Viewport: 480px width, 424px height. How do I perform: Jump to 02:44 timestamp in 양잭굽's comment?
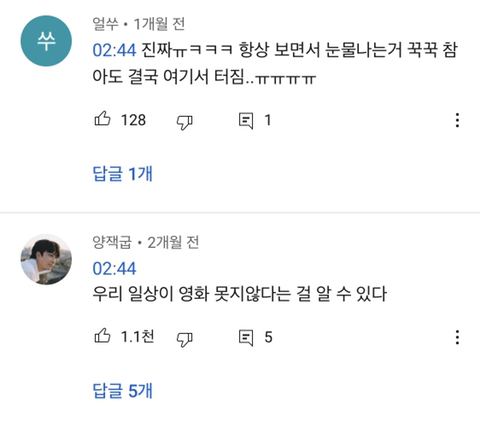[114, 268]
